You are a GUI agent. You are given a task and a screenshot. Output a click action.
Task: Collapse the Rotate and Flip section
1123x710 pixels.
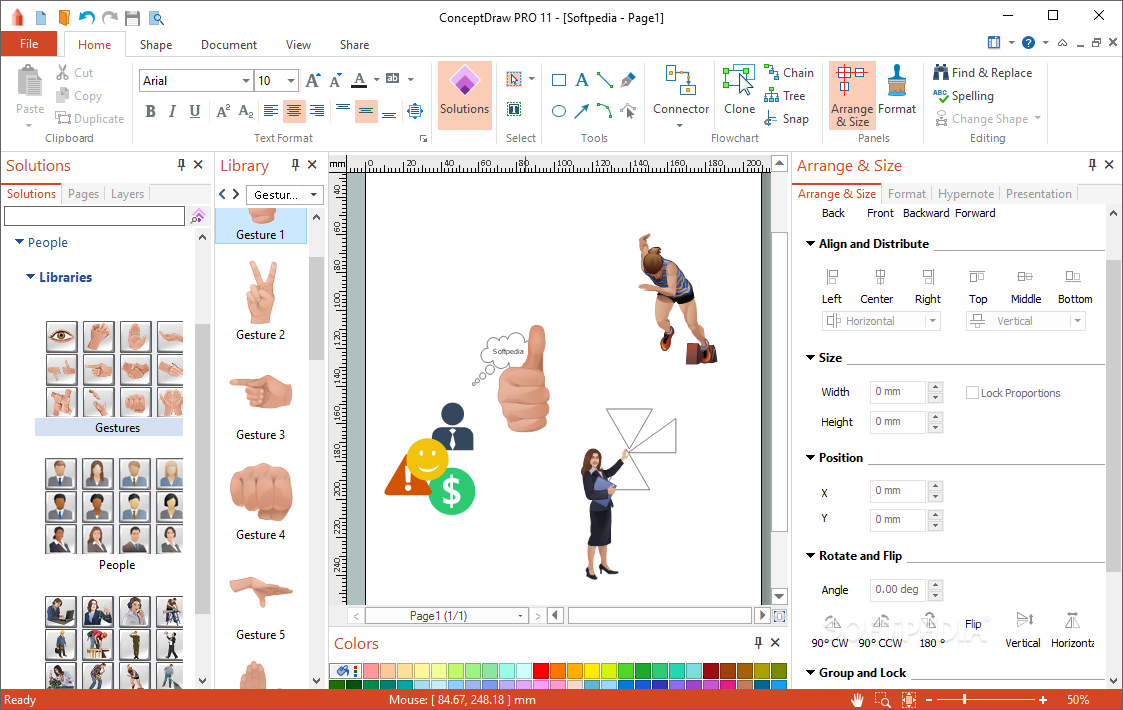point(810,555)
